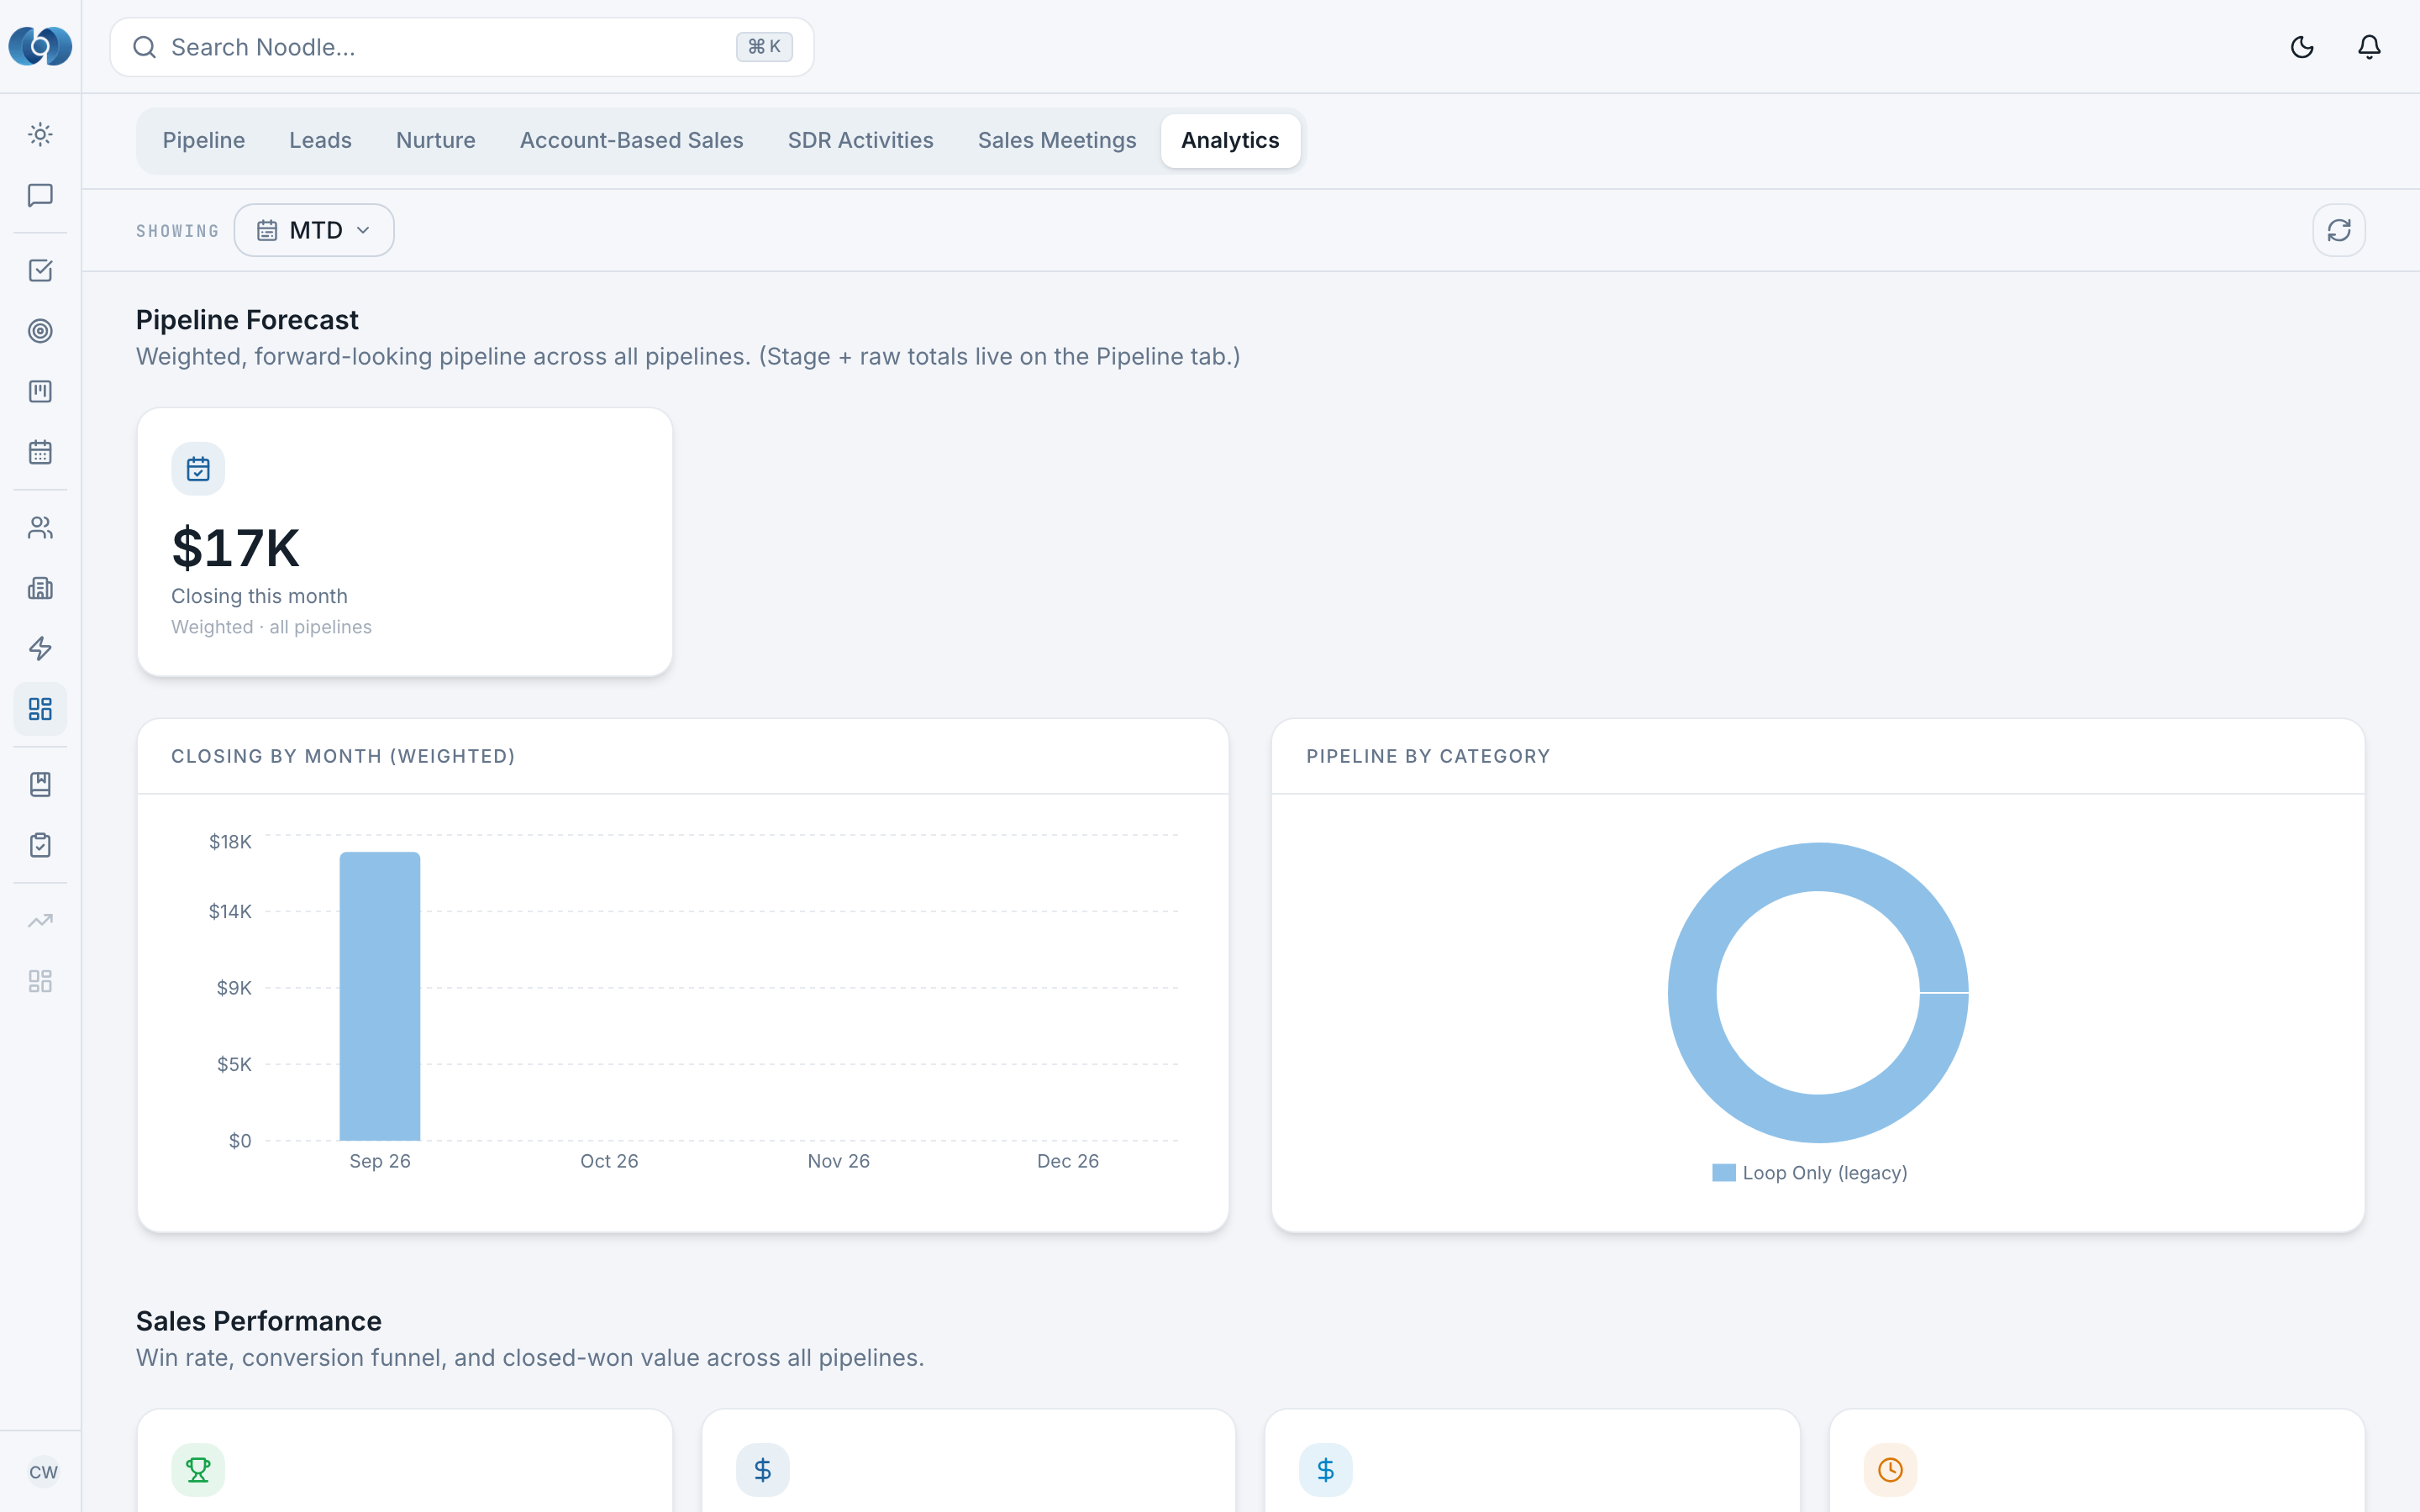The width and height of the screenshot is (2420, 1512).
Task: Switch to the Sales Meetings tab
Action: click(1057, 140)
